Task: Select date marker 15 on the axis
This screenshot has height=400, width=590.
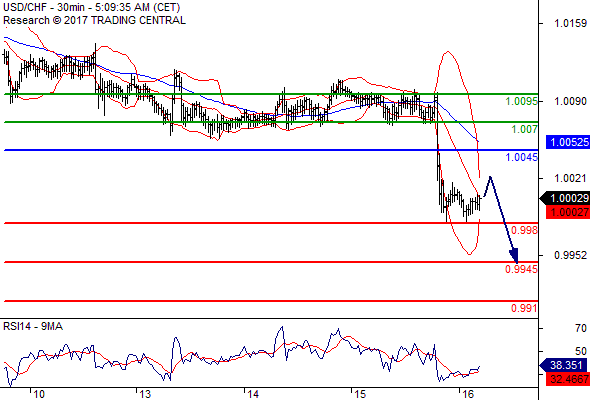Action: tap(360, 394)
